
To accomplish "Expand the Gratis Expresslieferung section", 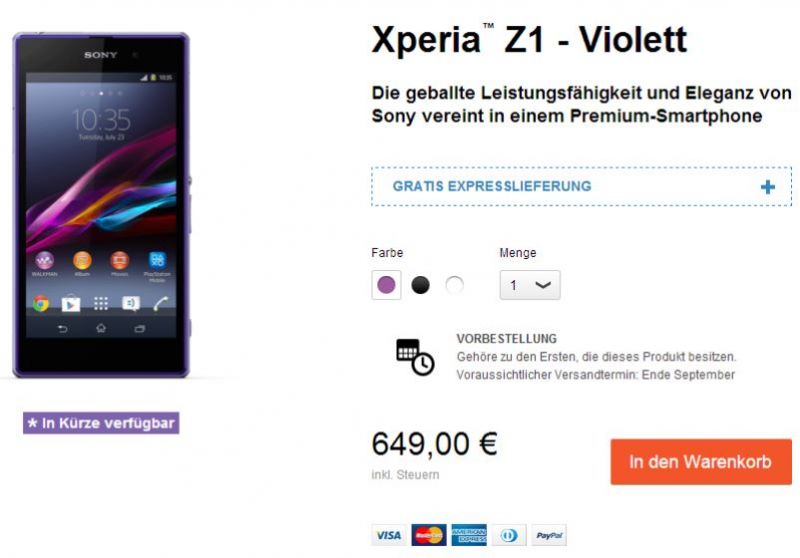I will (x=582, y=186).
